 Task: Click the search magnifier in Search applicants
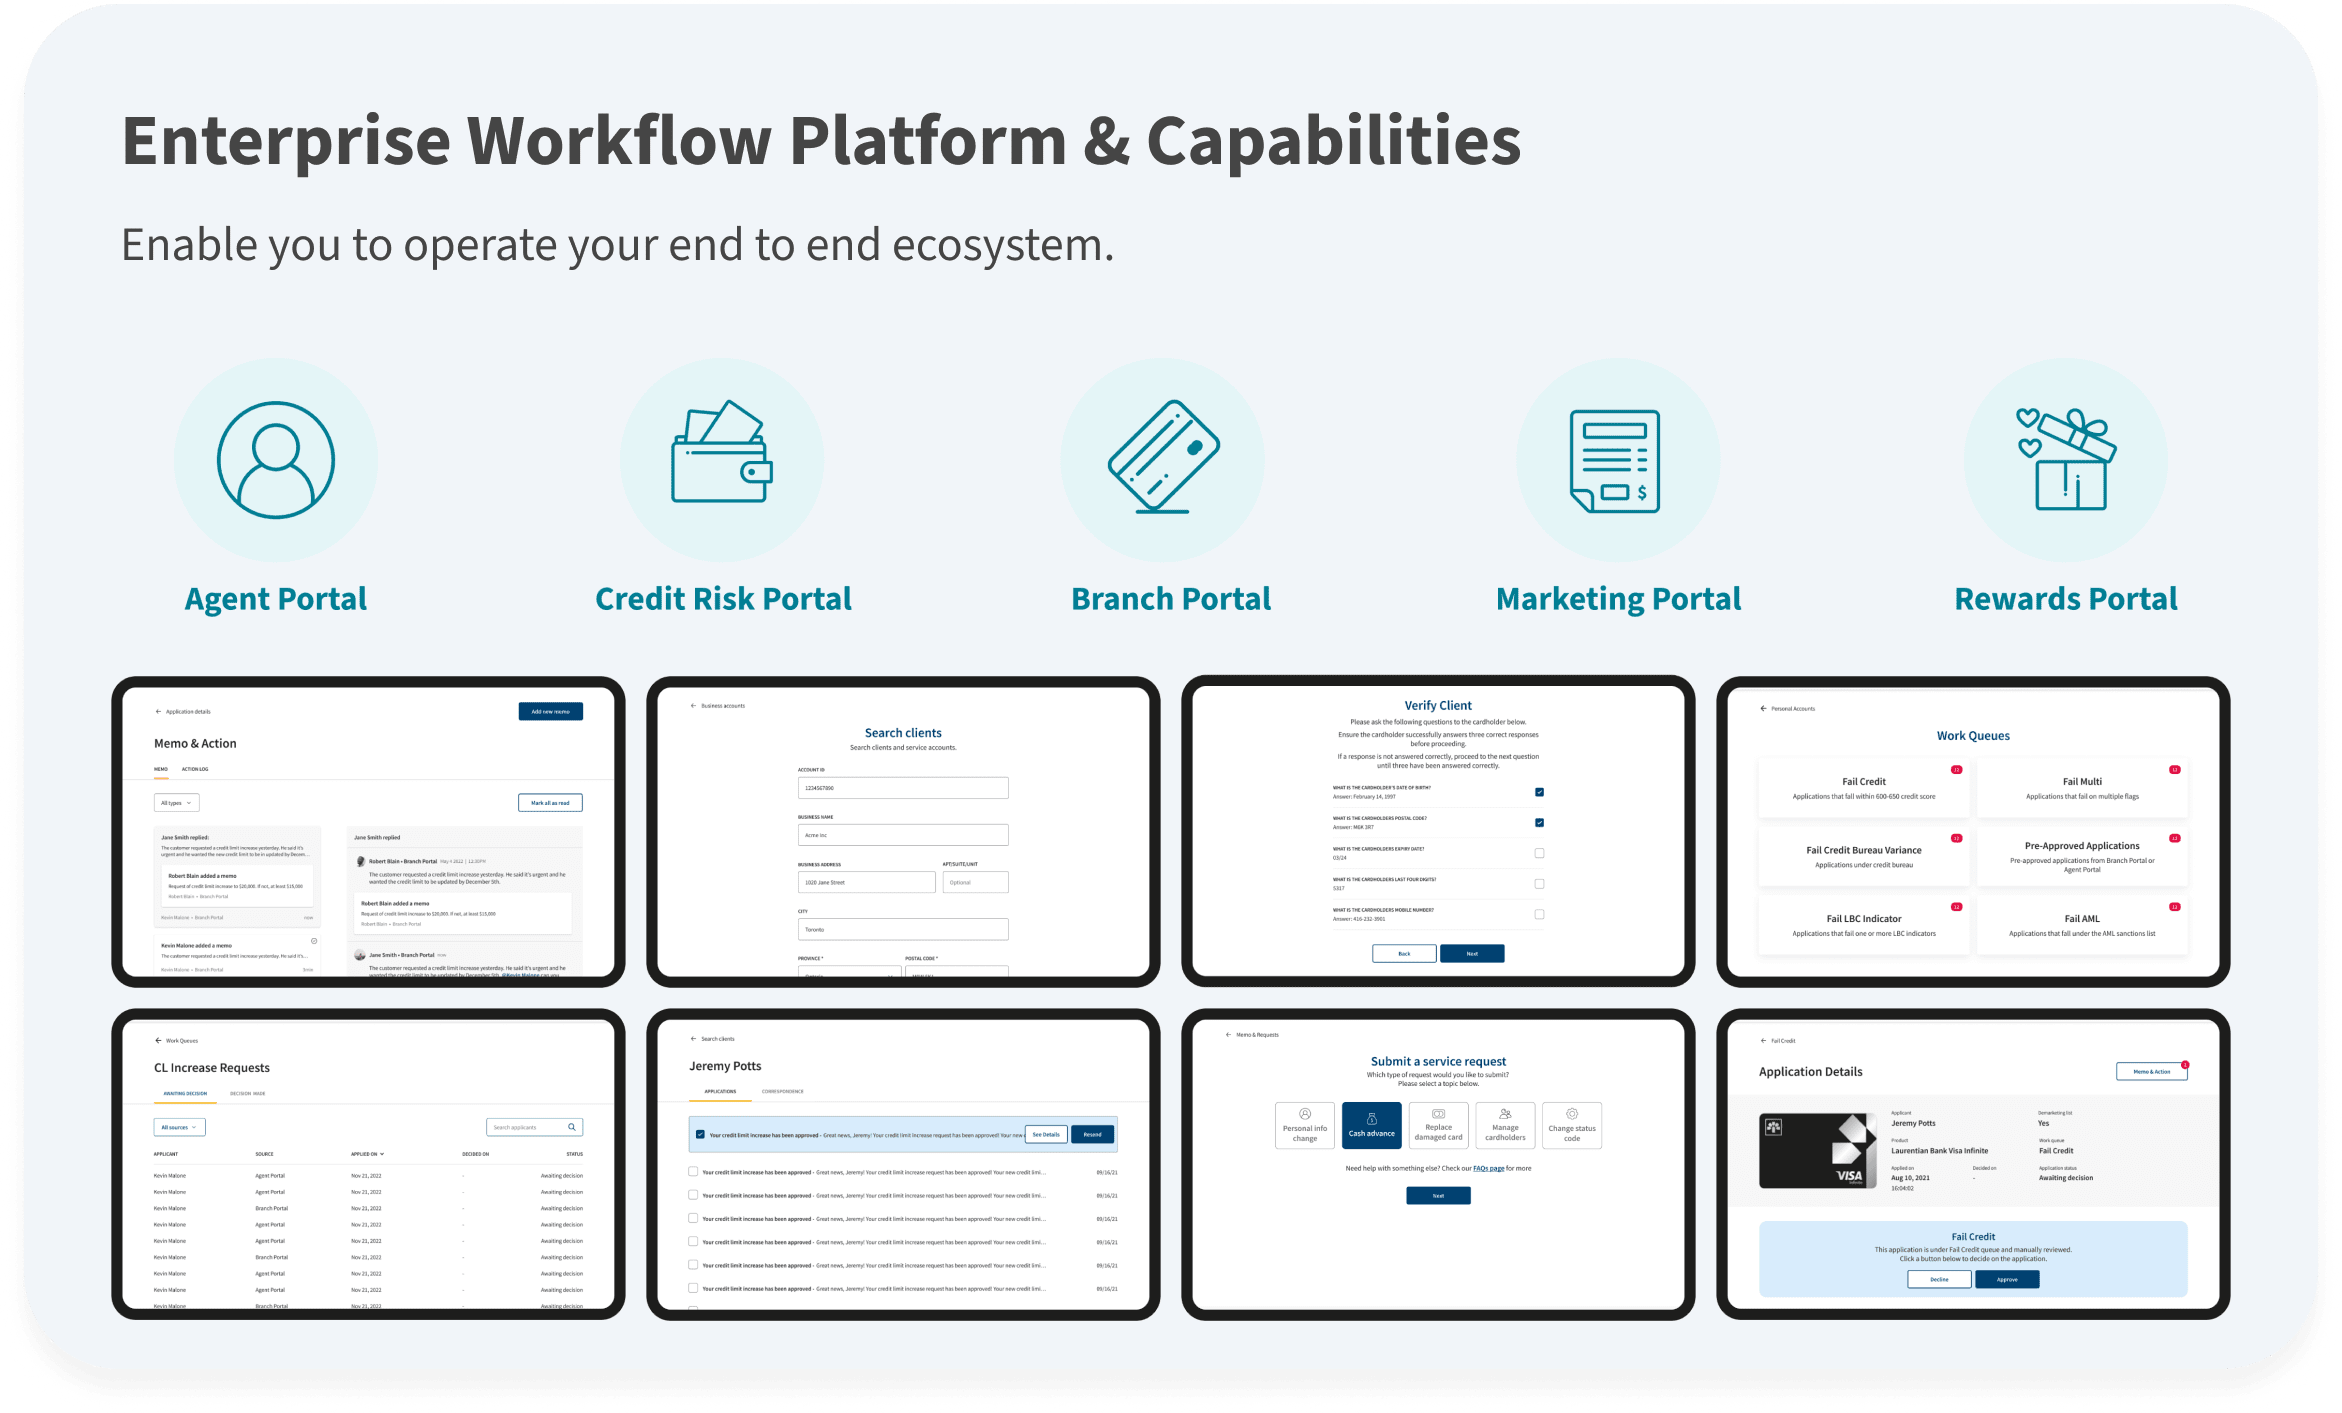pyautogui.click(x=572, y=1127)
